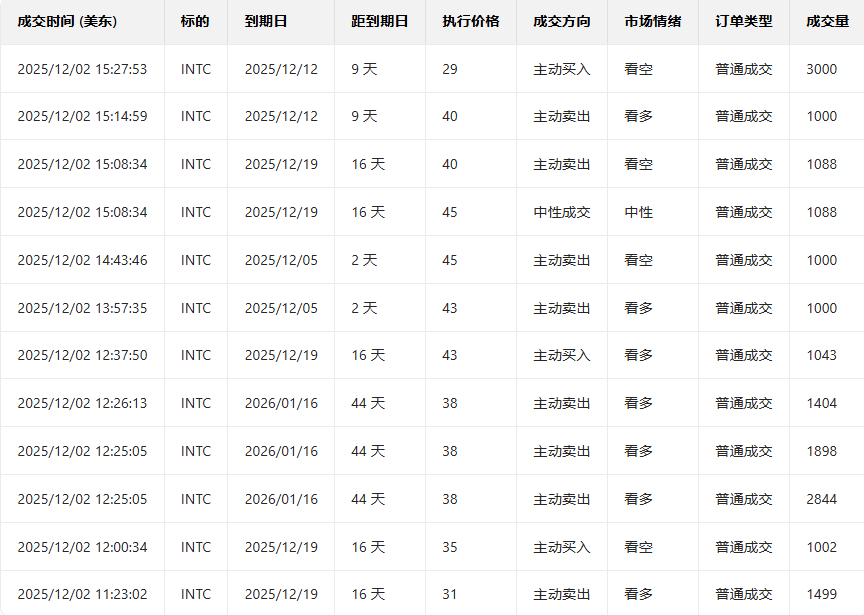Screen dimensions: 864x615
Task: Click the 2025/12/02 13:57:35 timestamp cell
Action: [82, 308]
